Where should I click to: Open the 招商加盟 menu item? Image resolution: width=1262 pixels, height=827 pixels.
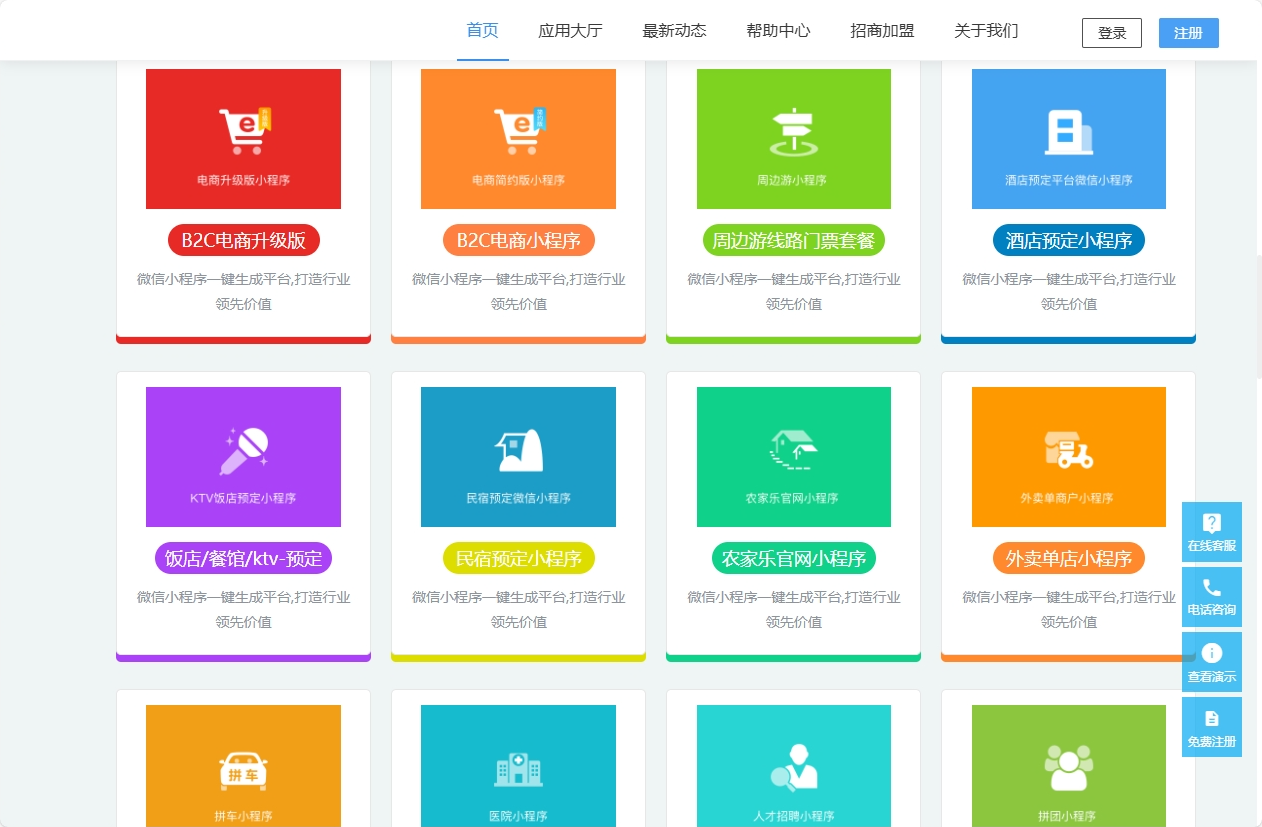coord(882,31)
